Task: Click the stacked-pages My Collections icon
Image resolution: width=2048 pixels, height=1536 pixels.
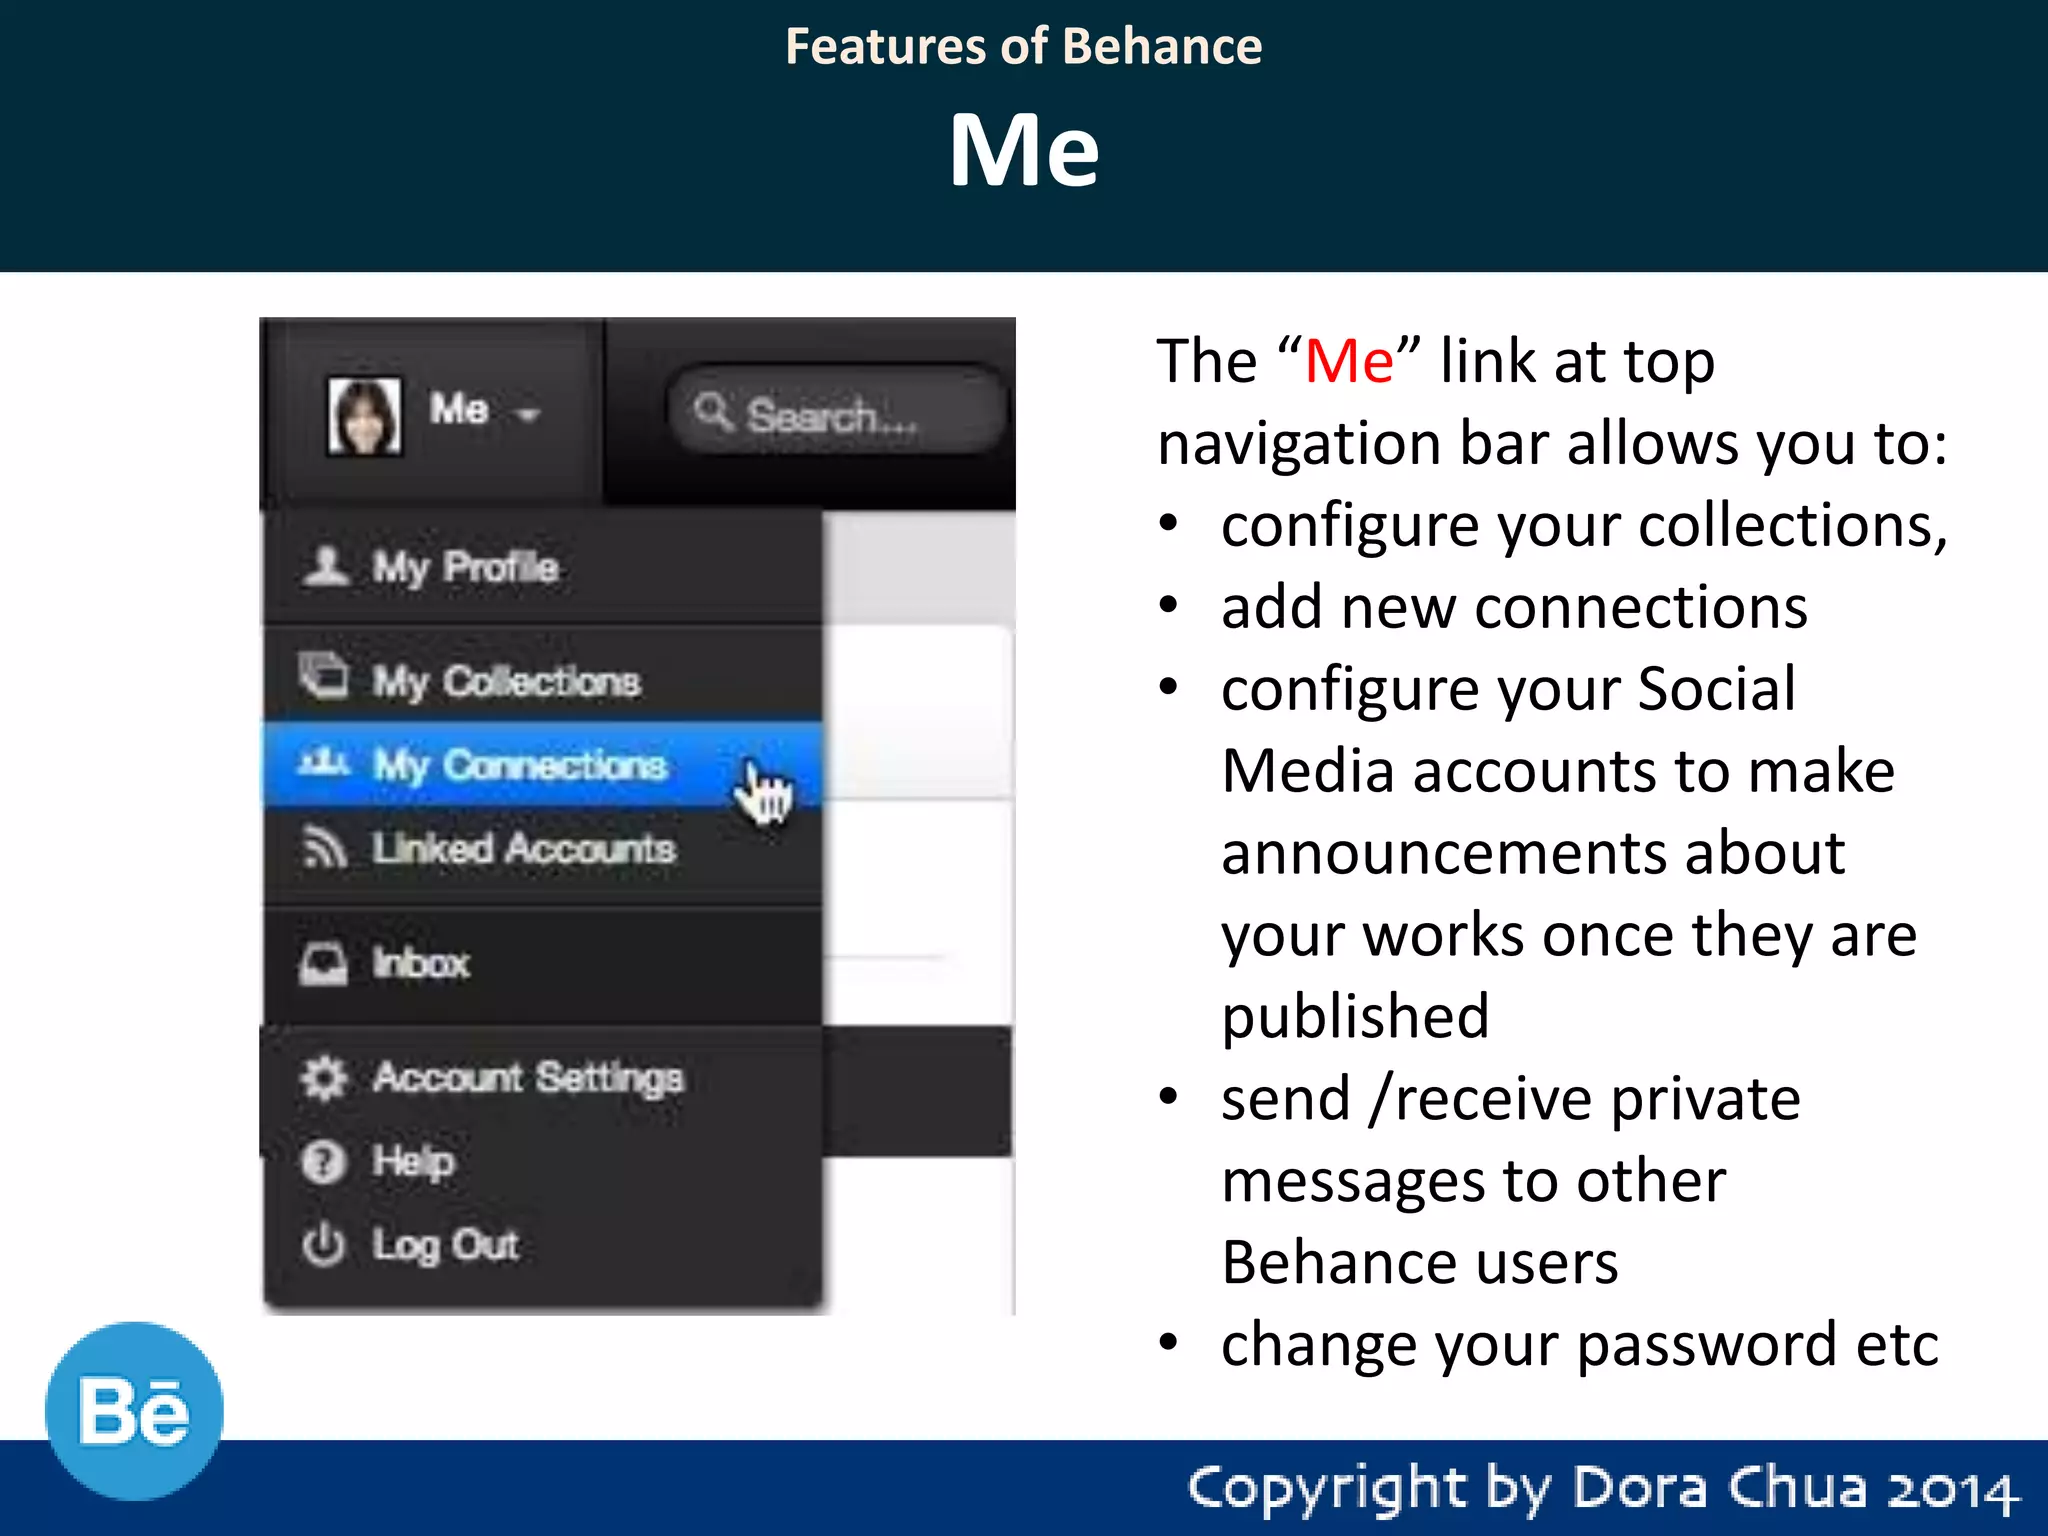Action: click(x=323, y=676)
